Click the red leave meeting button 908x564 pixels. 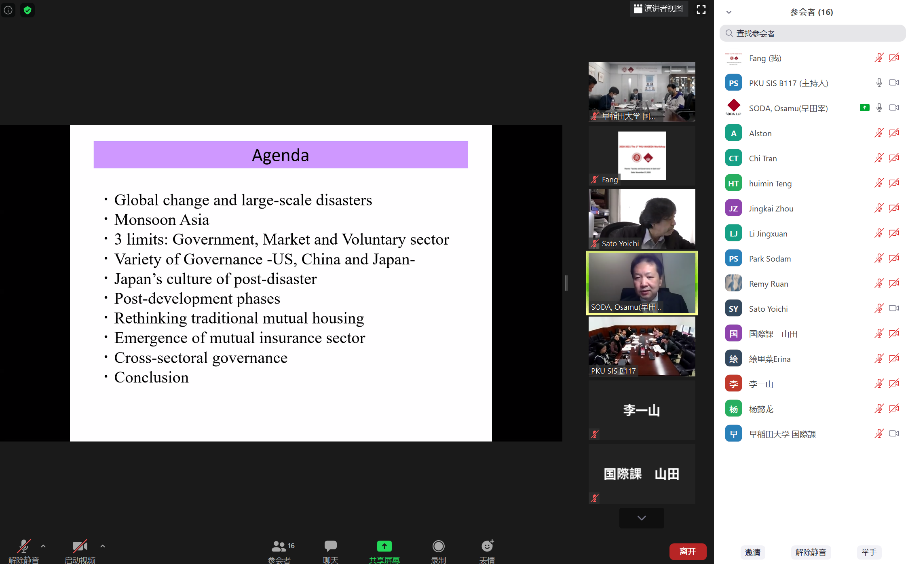point(687,551)
